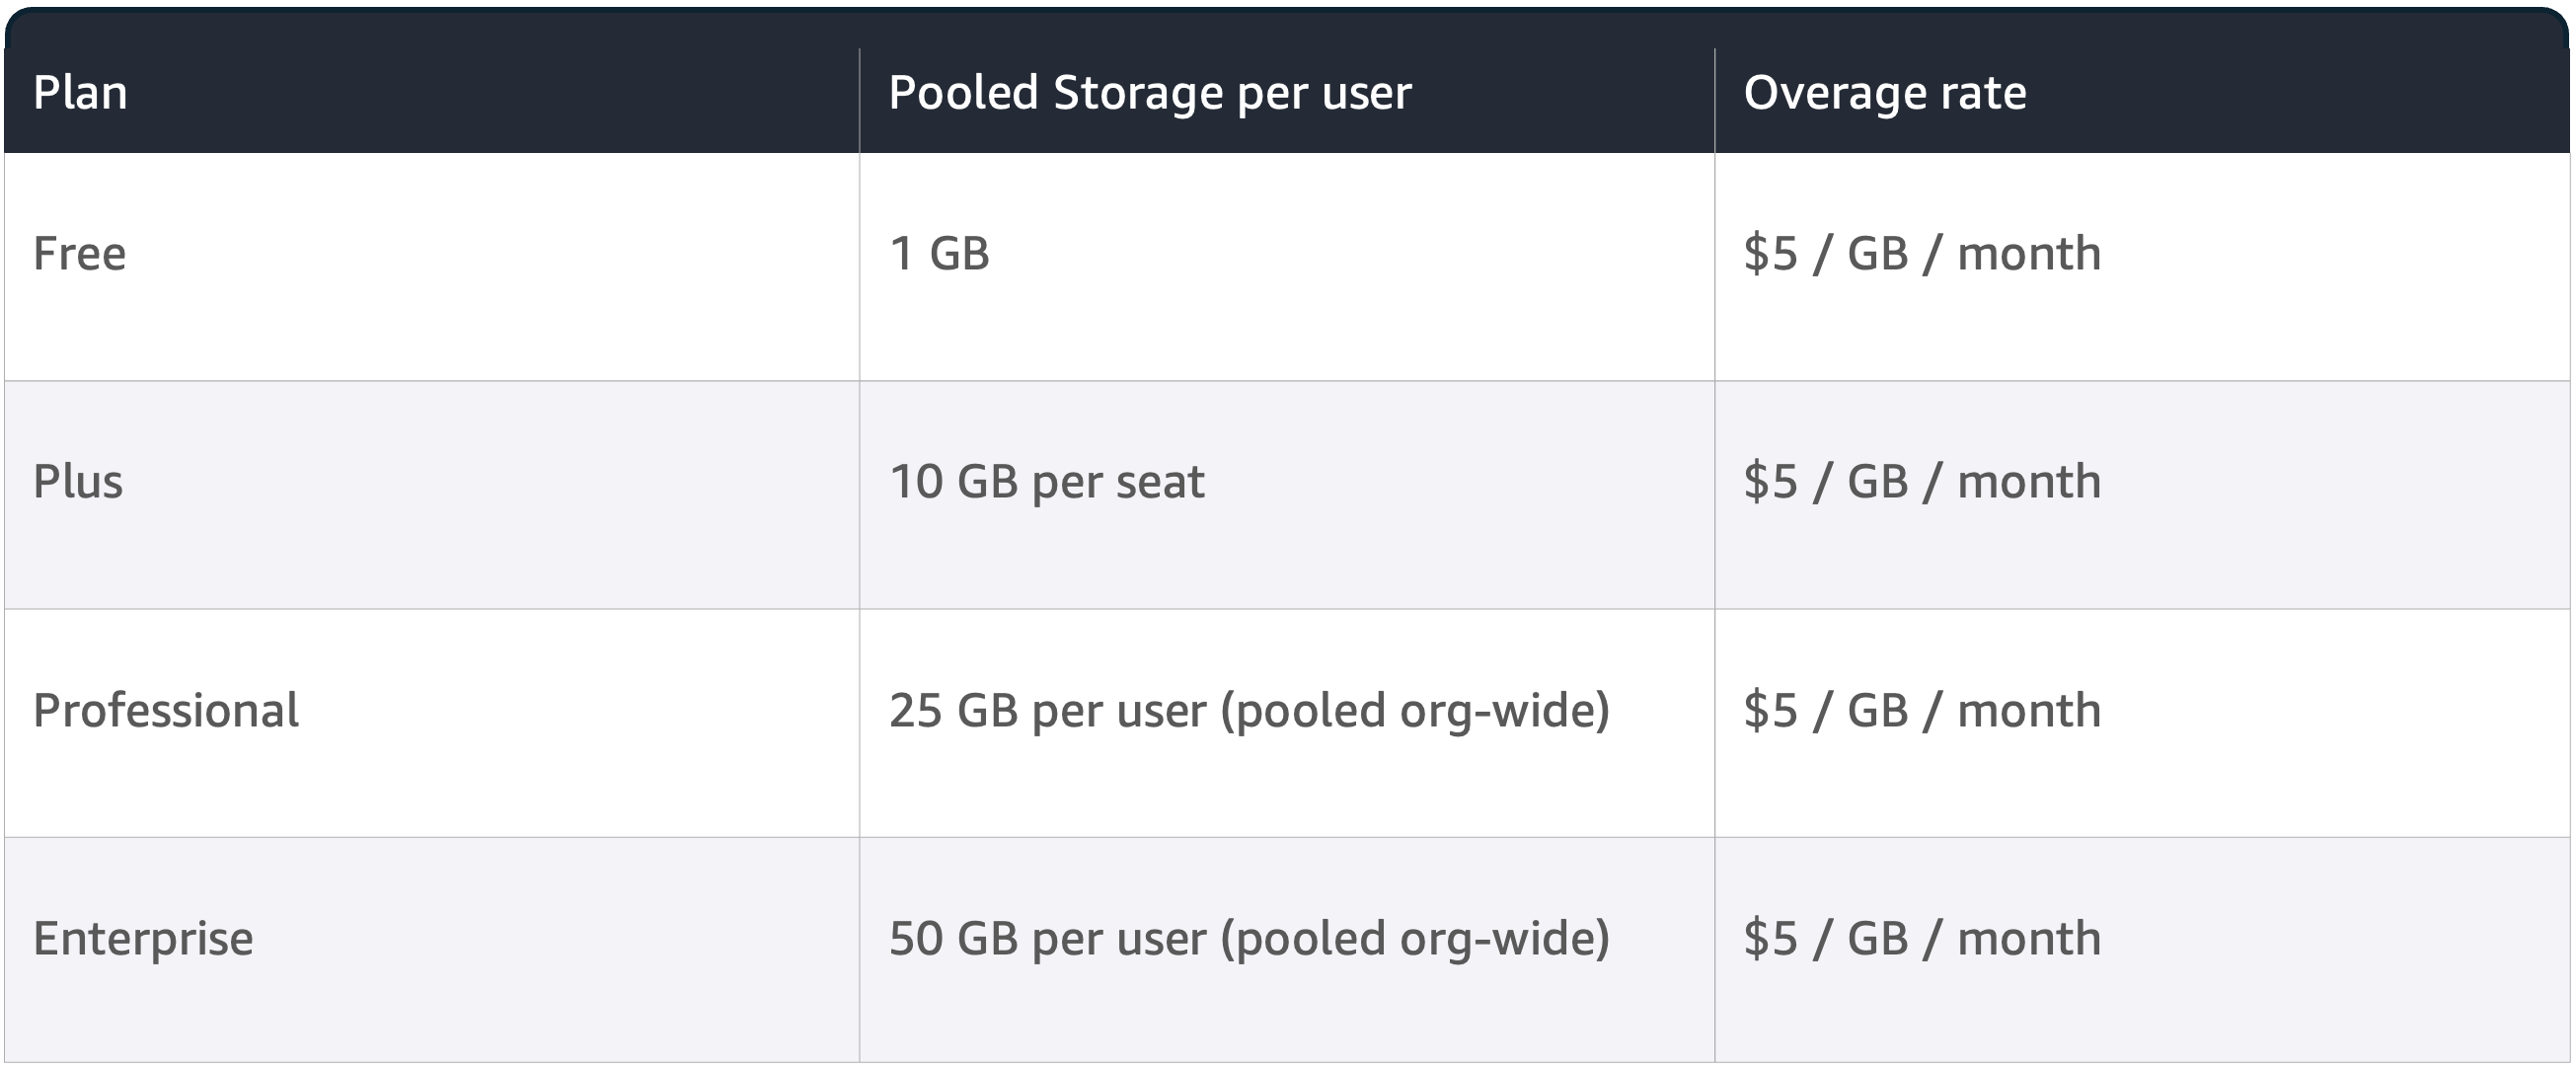Image resolution: width=2576 pixels, height=1068 pixels.
Task: Click the 10 GB per seat cell
Action: pos(1046,481)
